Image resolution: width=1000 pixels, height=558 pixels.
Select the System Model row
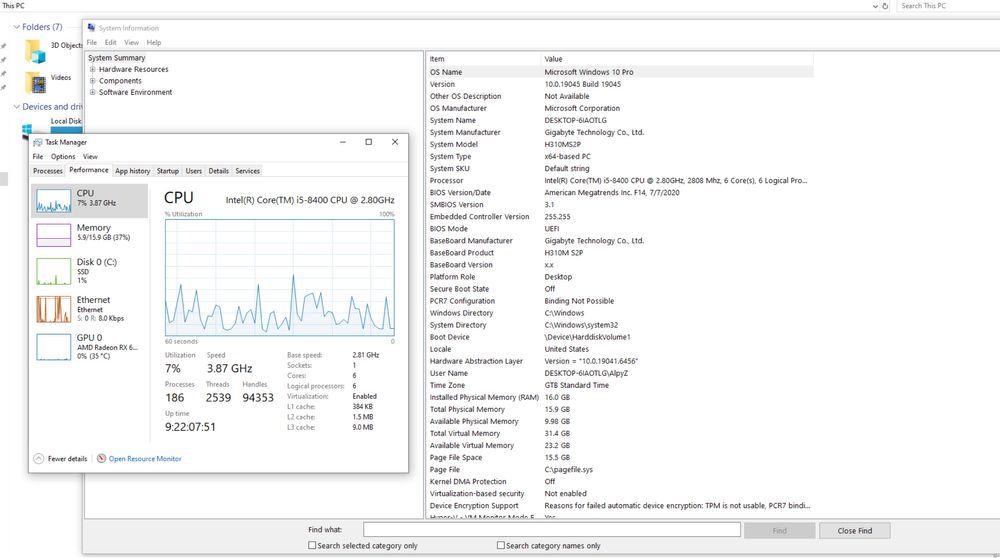coord(620,144)
